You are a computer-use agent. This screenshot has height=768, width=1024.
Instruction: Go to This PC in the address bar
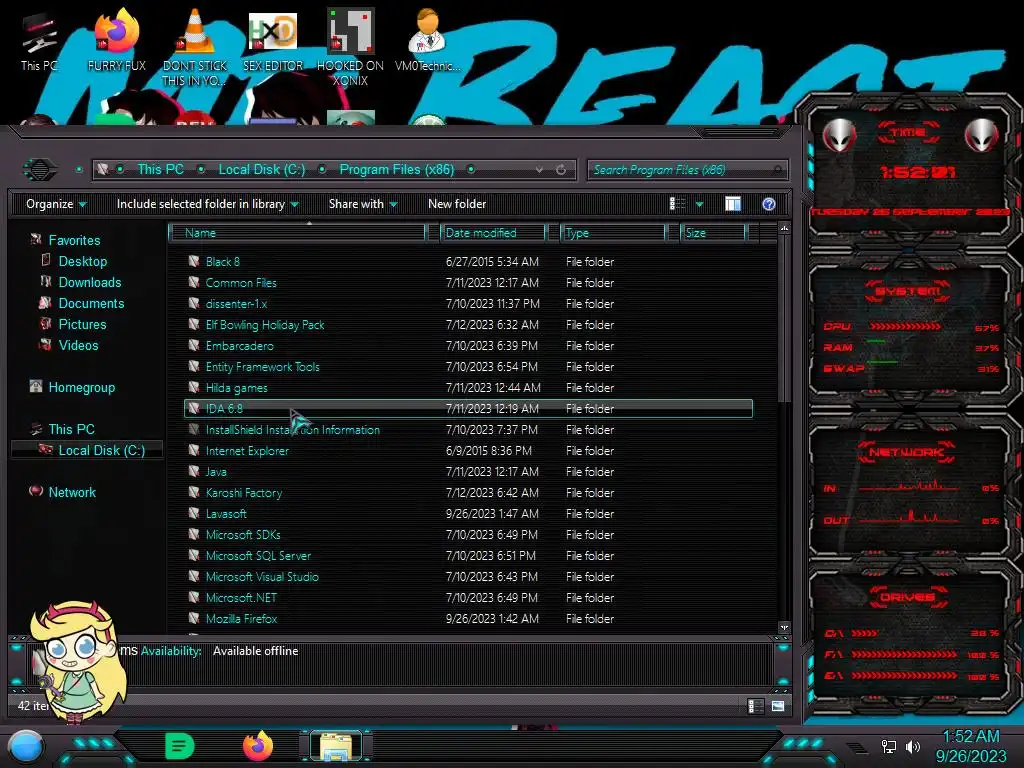pyautogui.click(x=160, y=170)
